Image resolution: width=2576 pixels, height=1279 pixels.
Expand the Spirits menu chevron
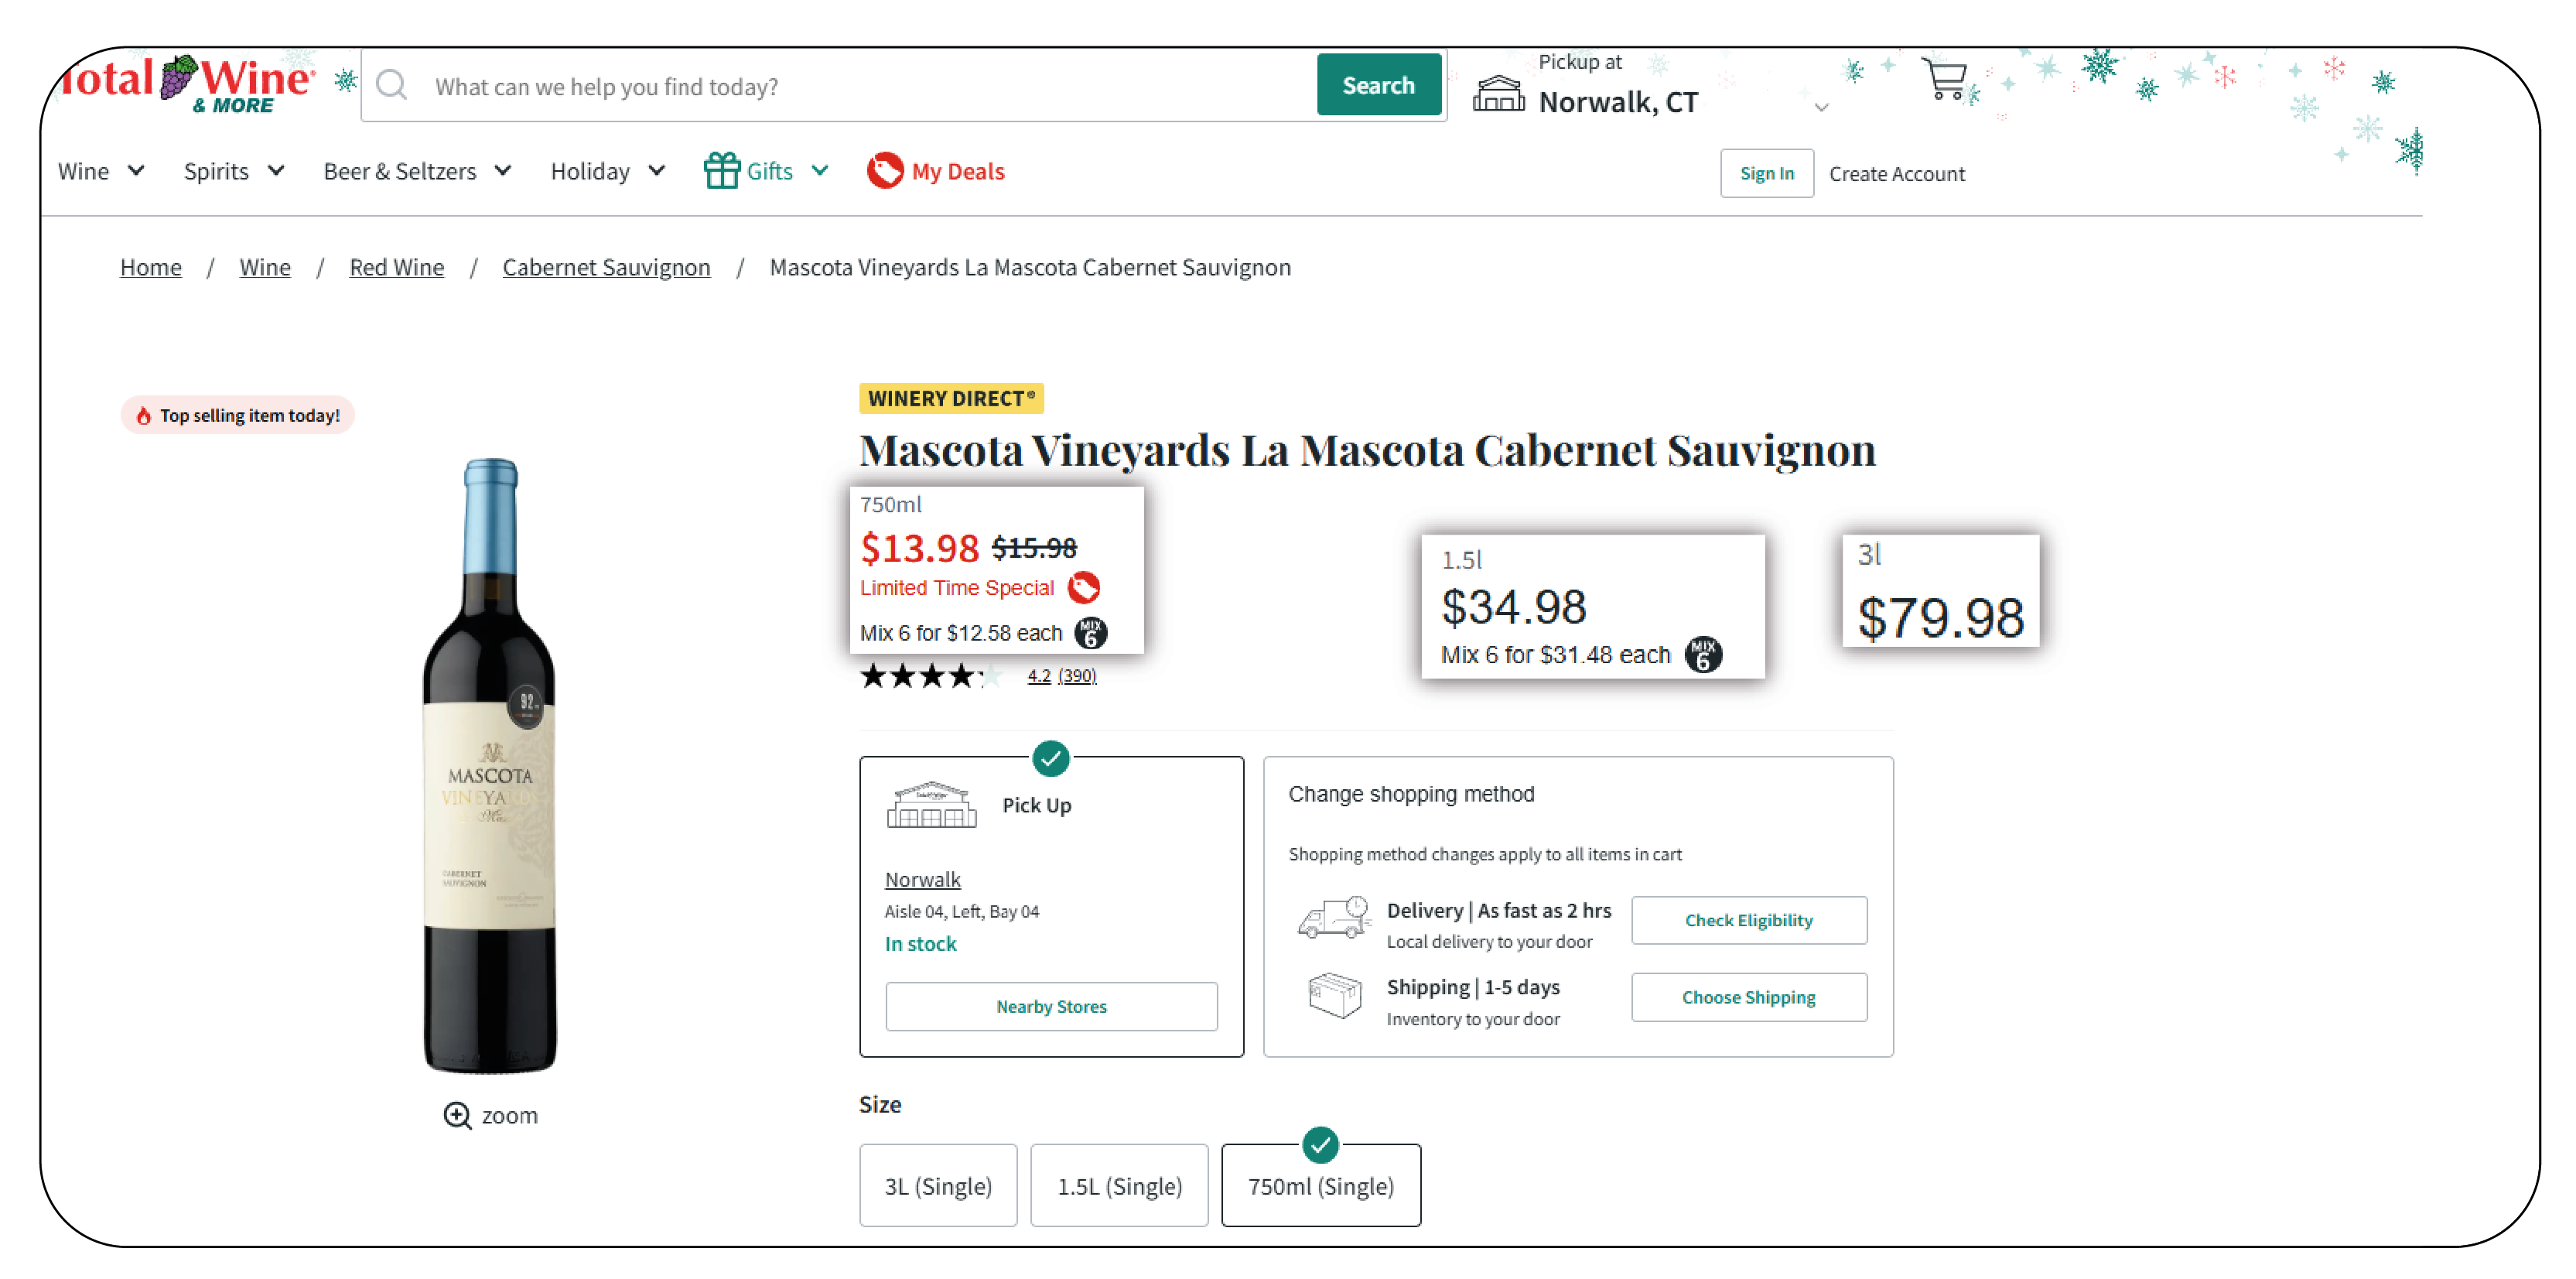pyautogui.click(x=276, y=171)
